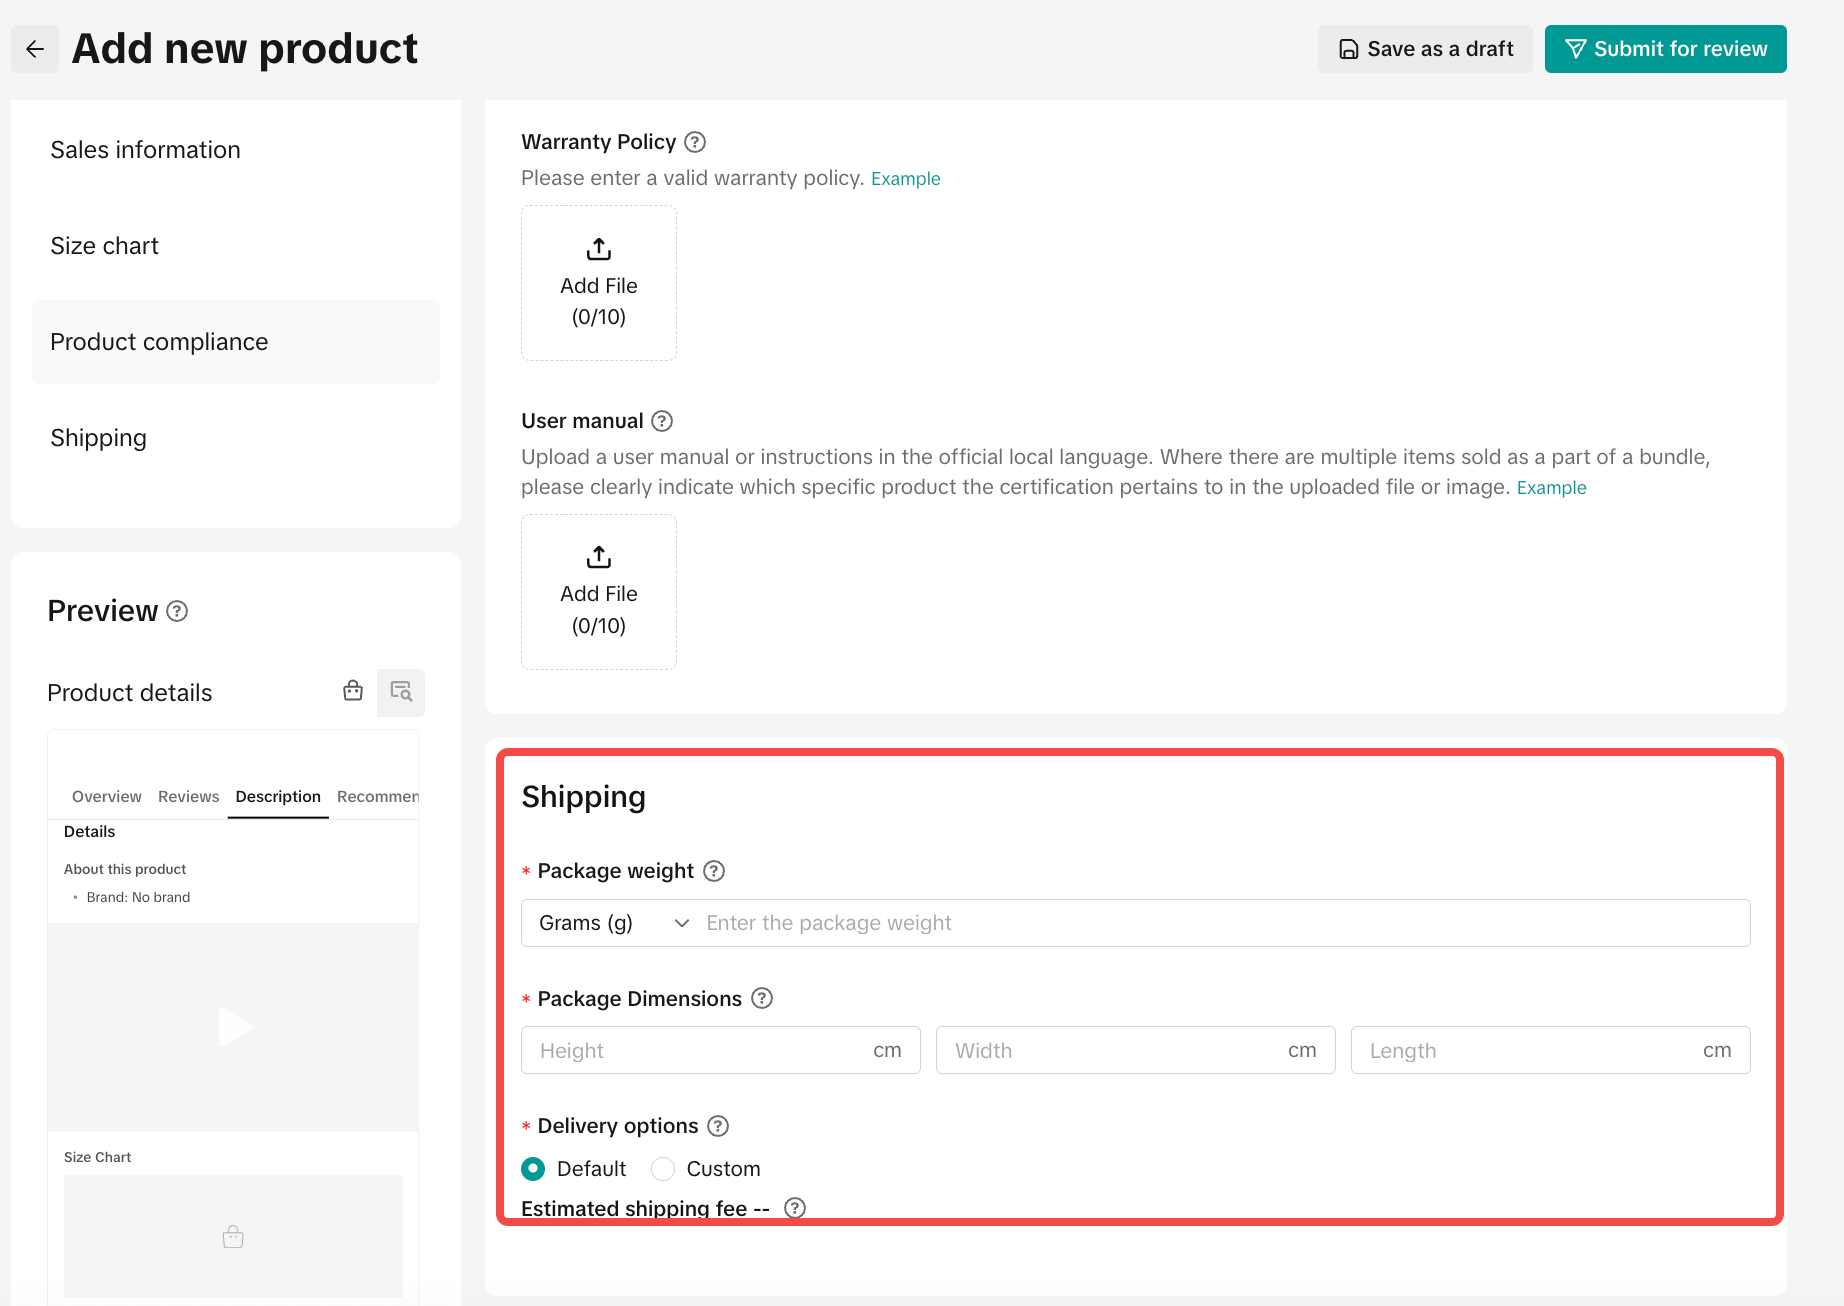Switch to the Overview preview tab
This screenshot has width=1844, height=1306.
click(106, 797)
